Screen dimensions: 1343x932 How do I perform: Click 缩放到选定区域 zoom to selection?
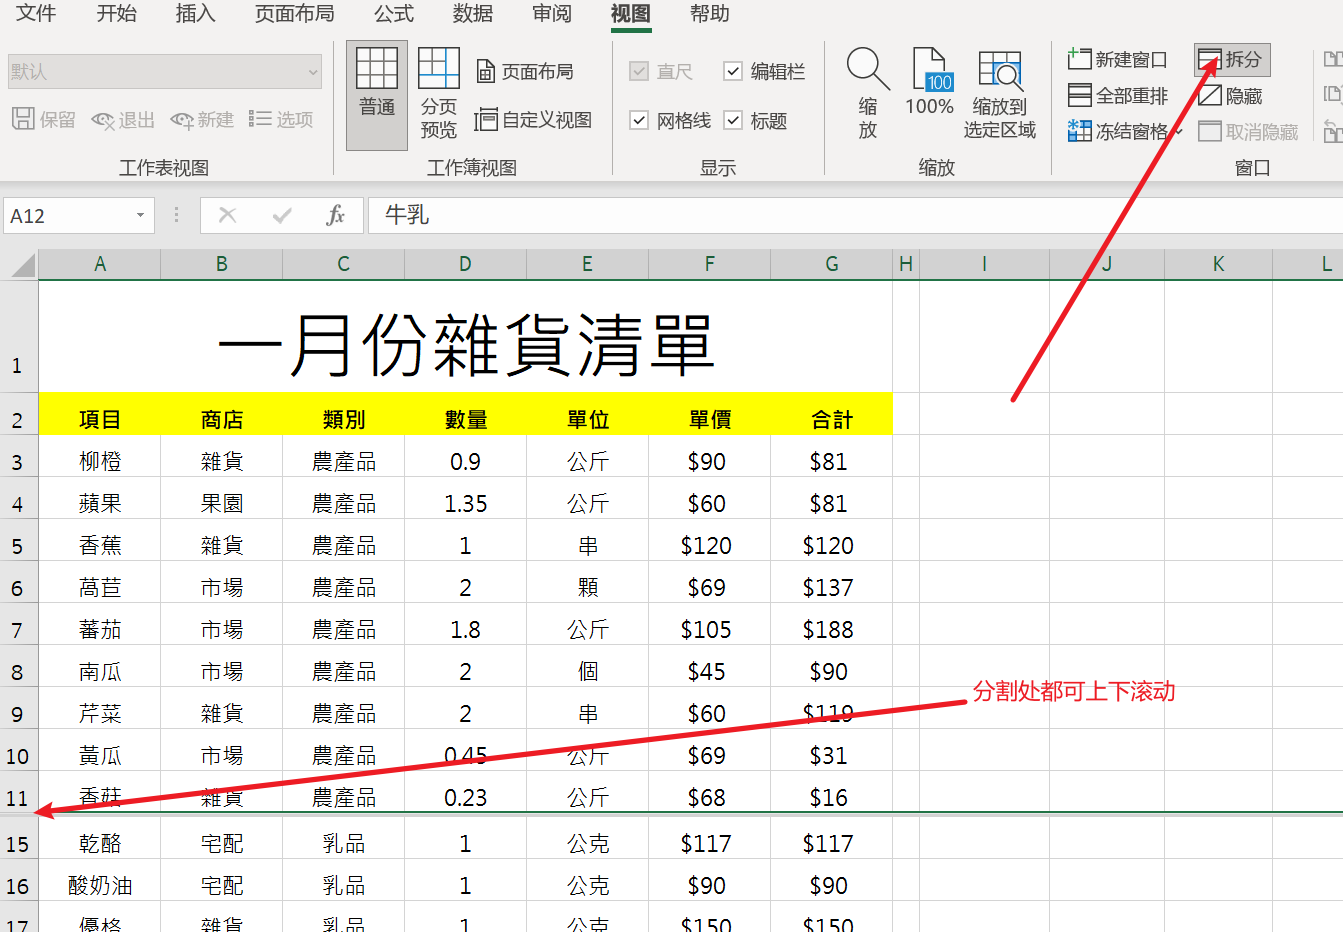point(999,95)
